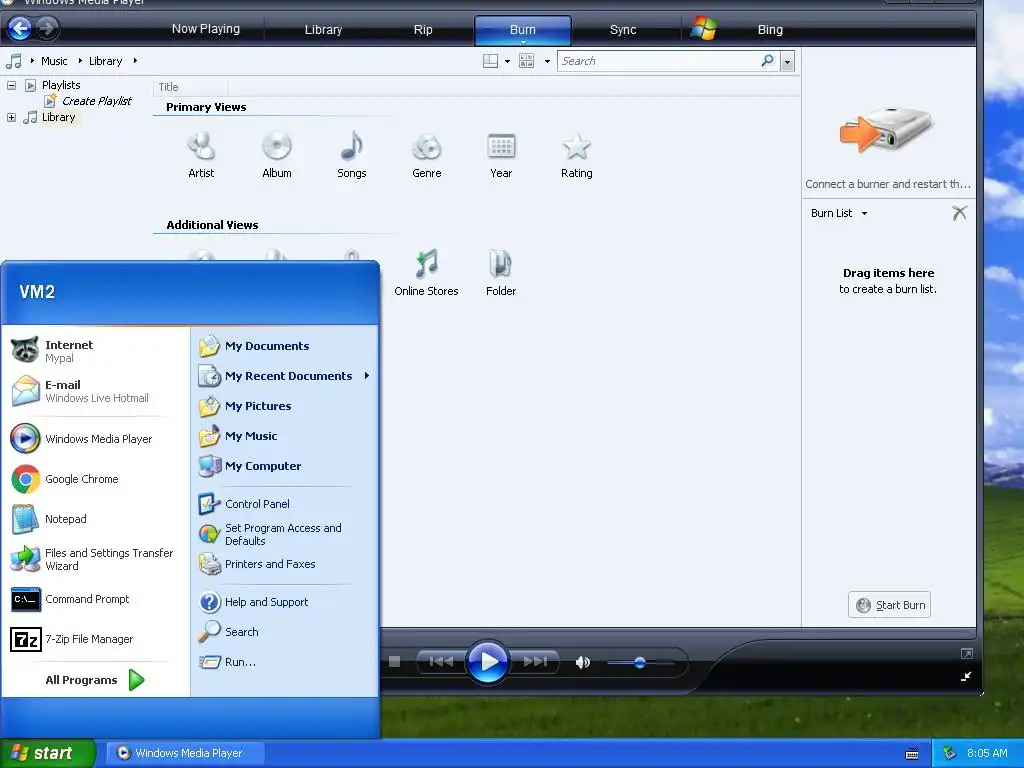Clear the burn list pane
The height and width of the screenshot is (768, 1024).
click(959, 213)
